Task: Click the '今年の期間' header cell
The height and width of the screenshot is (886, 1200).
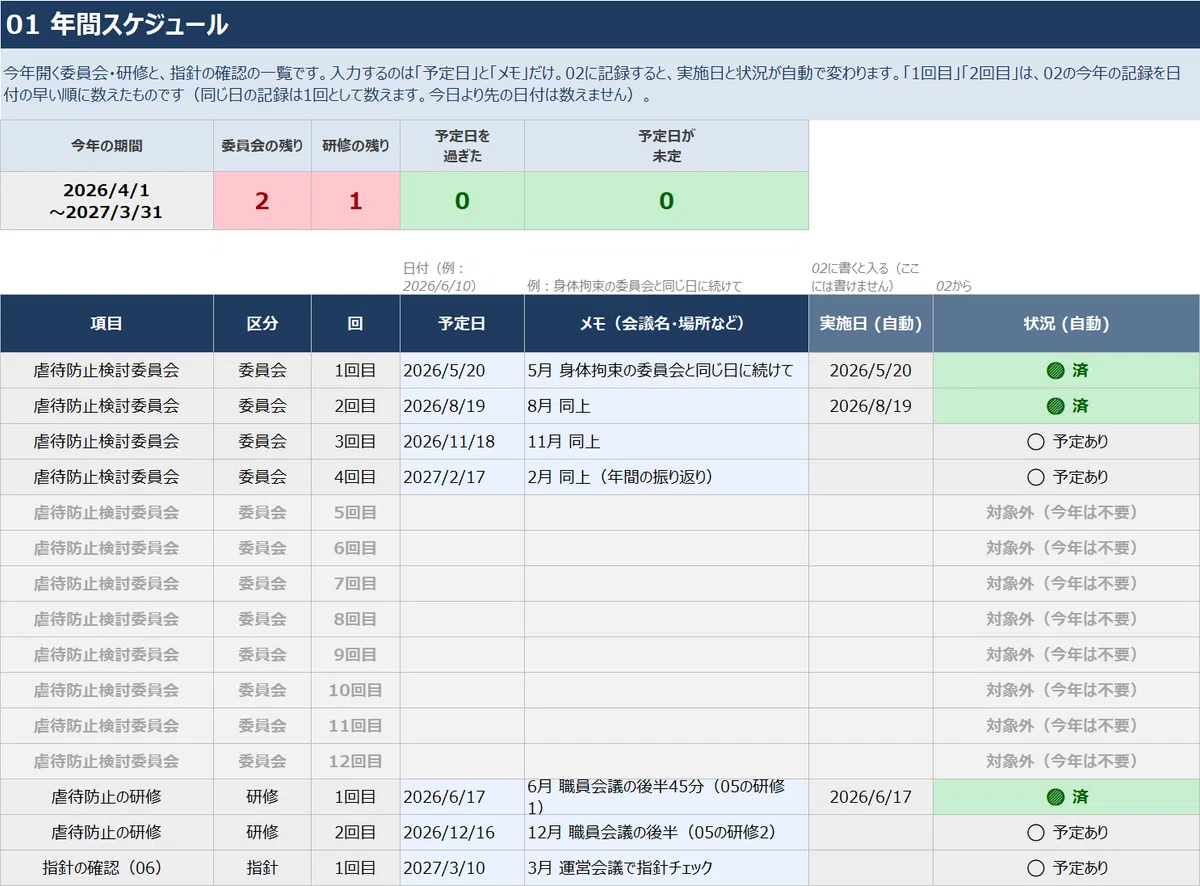Action: coord(107,146)
